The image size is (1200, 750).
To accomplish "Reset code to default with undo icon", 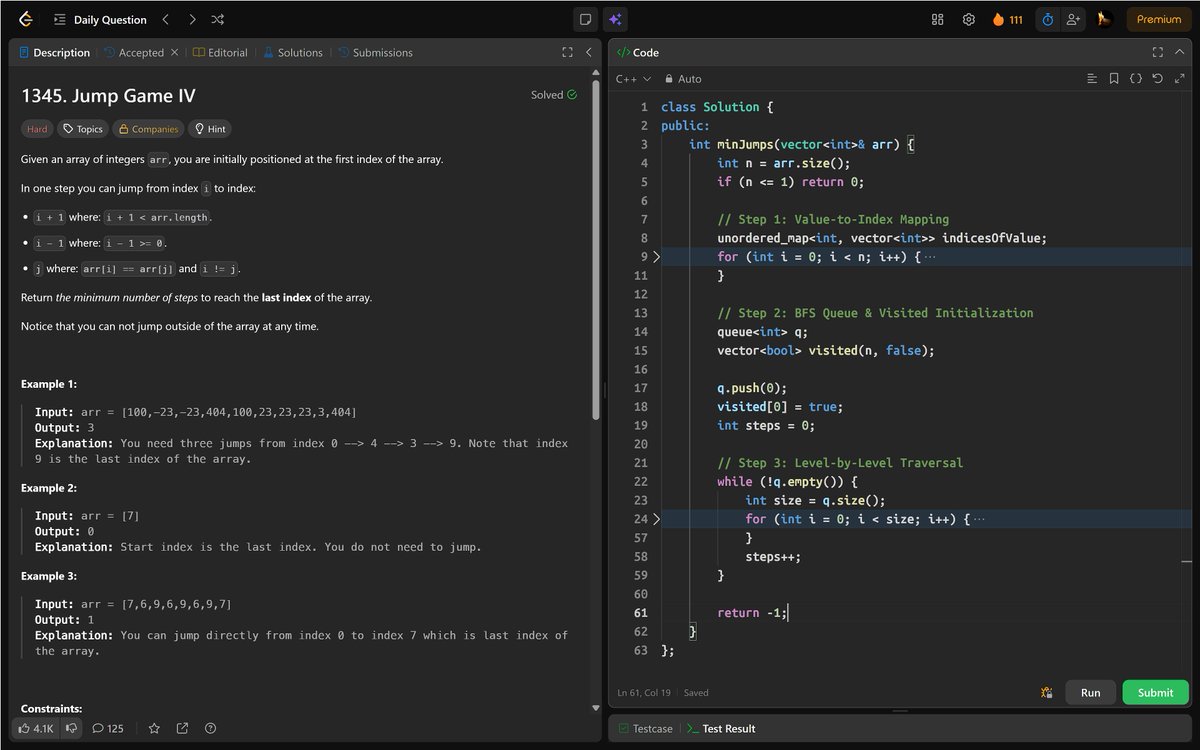I will [1157, 78].
